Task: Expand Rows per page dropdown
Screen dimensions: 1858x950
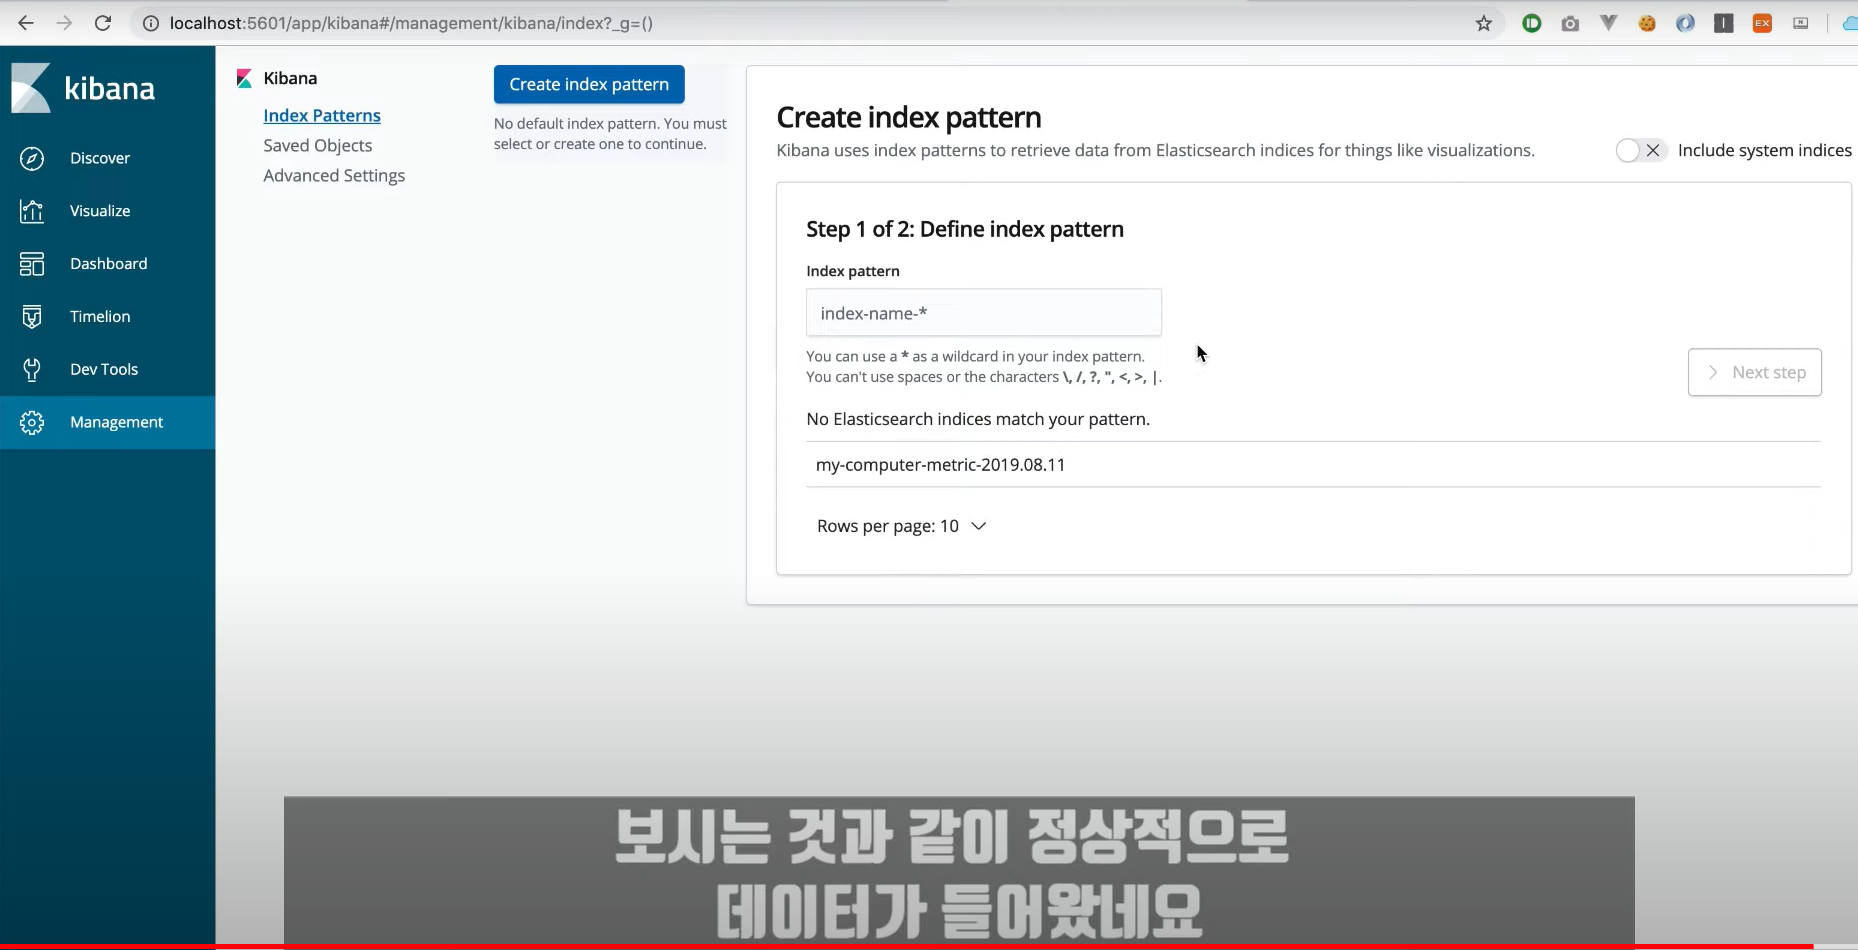Action: 902,526
